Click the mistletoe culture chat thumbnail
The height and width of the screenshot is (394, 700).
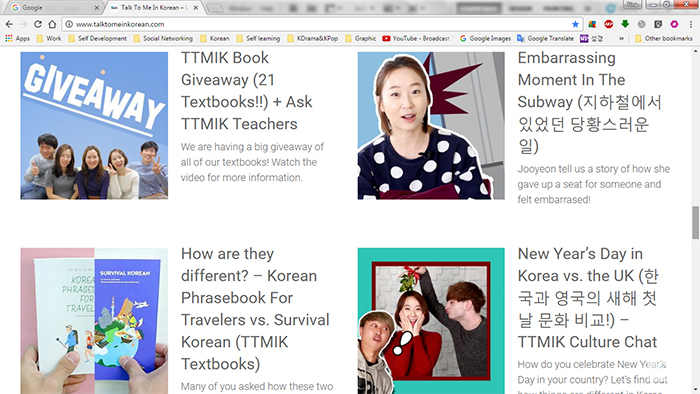[x=431, y=321]
